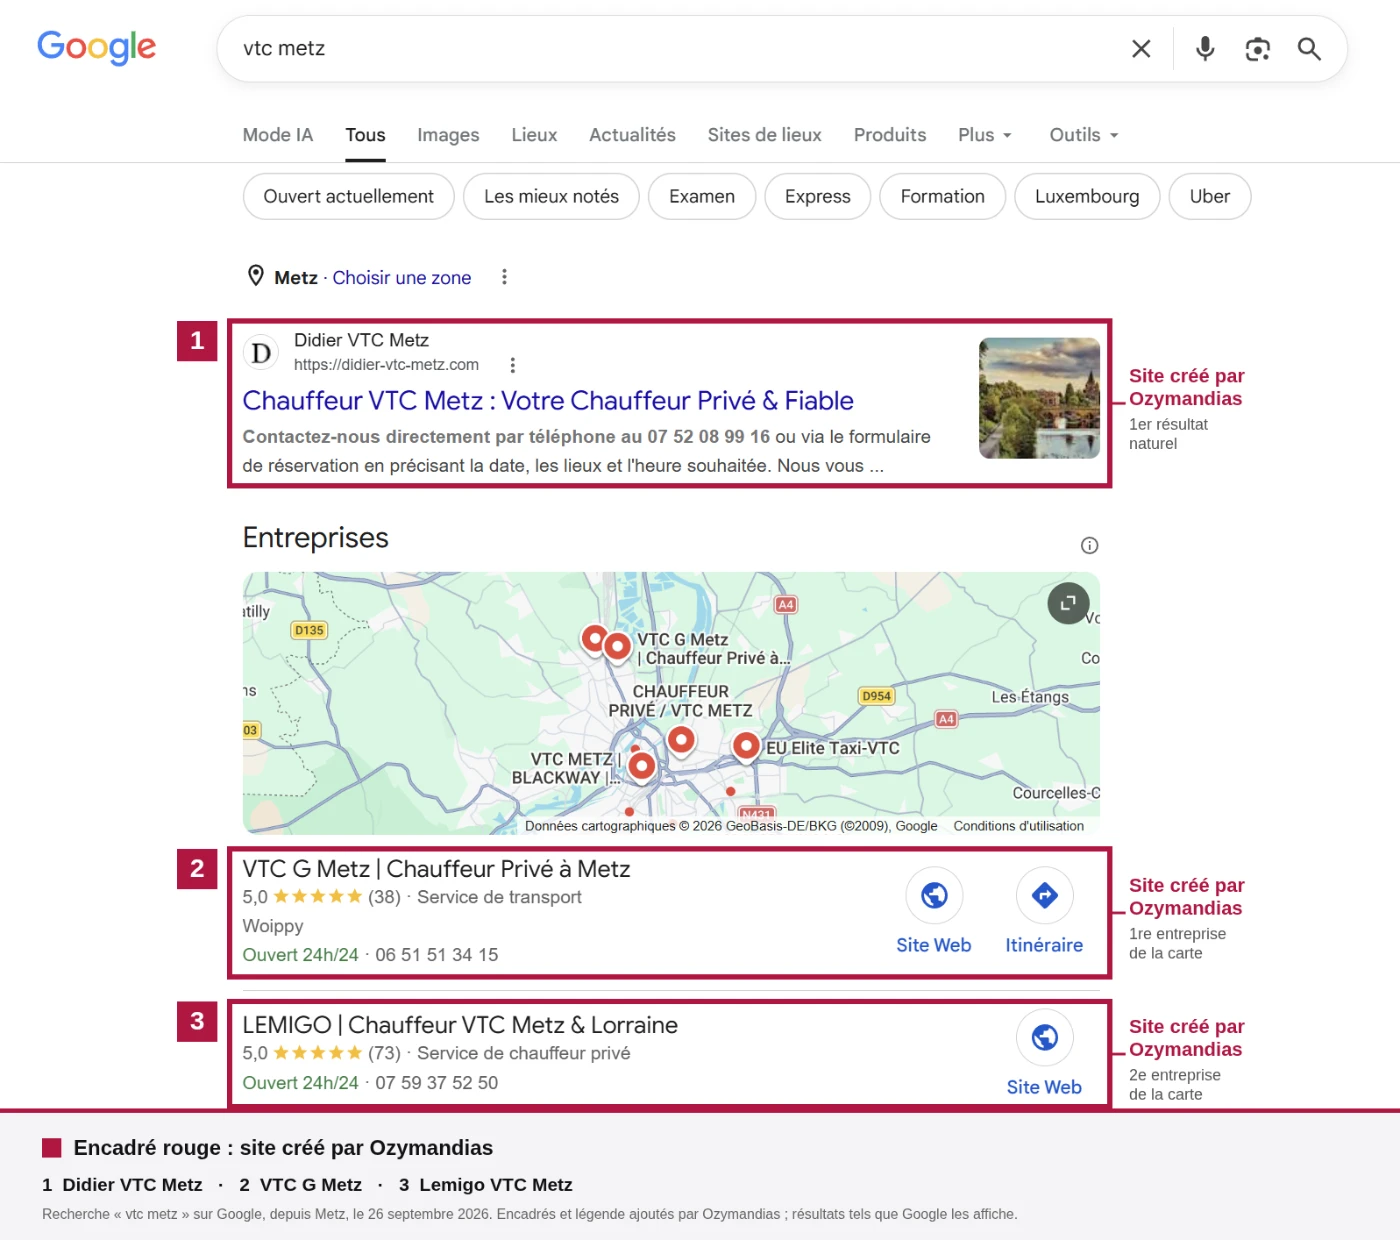This screenshot has height=1240, width=1400.
Task: Click the 'Entreprises' heading
Action: (x=316, y=538)
